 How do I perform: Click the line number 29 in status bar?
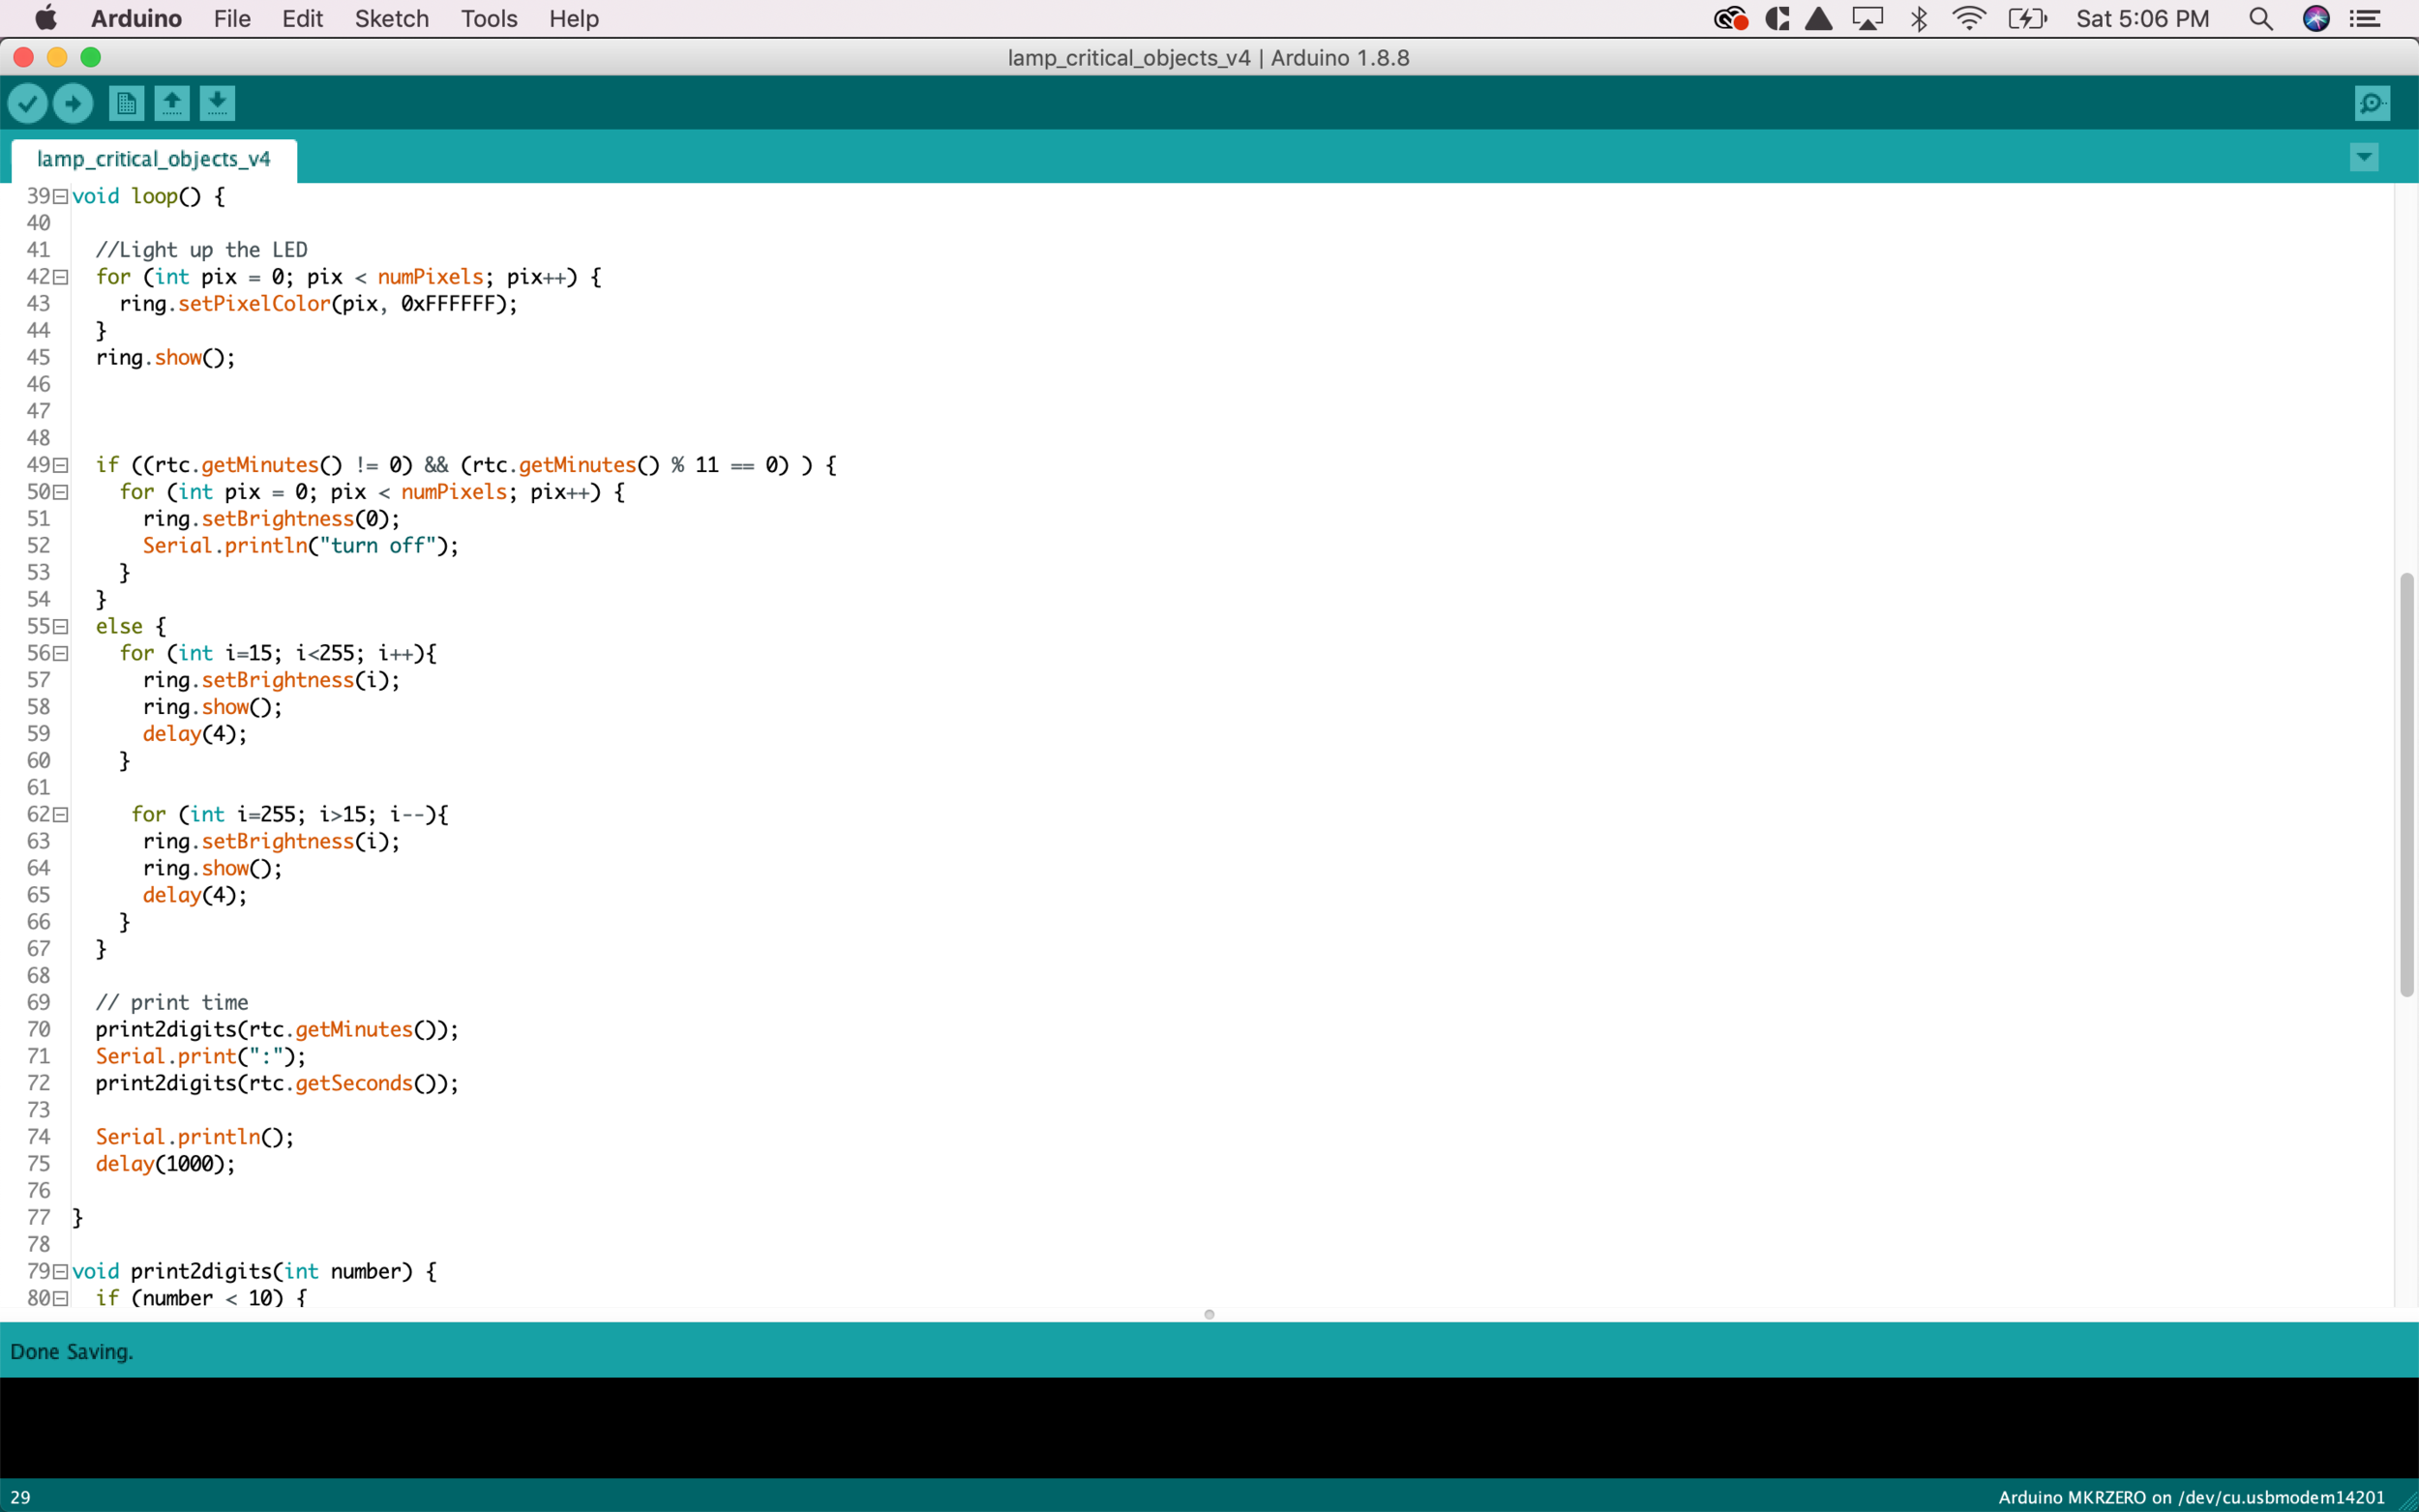tap(20, 1497)
